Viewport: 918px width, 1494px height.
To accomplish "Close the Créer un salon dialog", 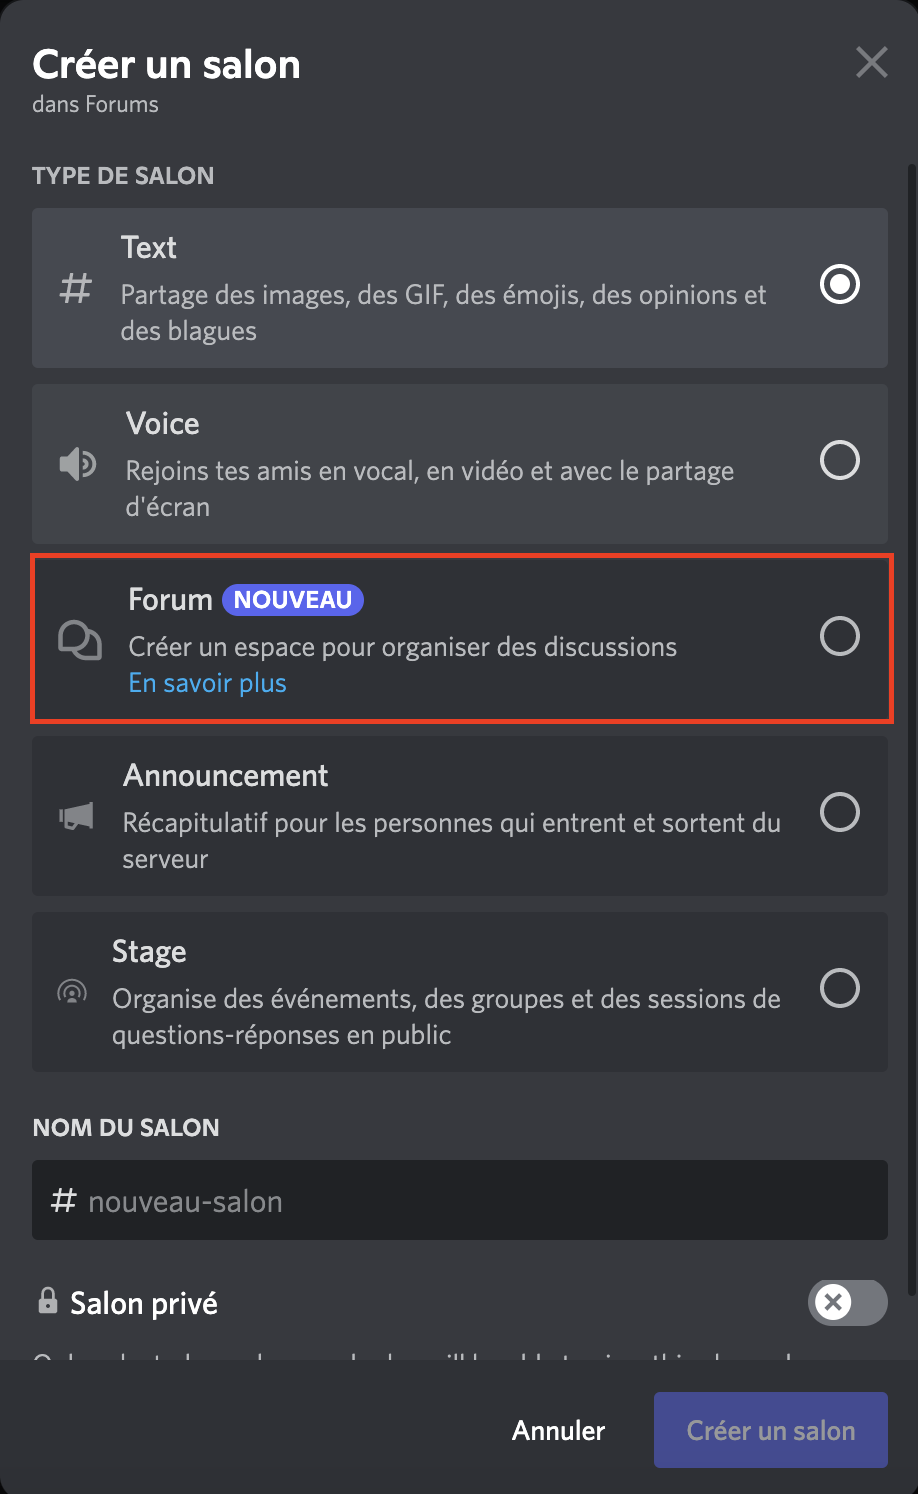I will coord(871,63).
